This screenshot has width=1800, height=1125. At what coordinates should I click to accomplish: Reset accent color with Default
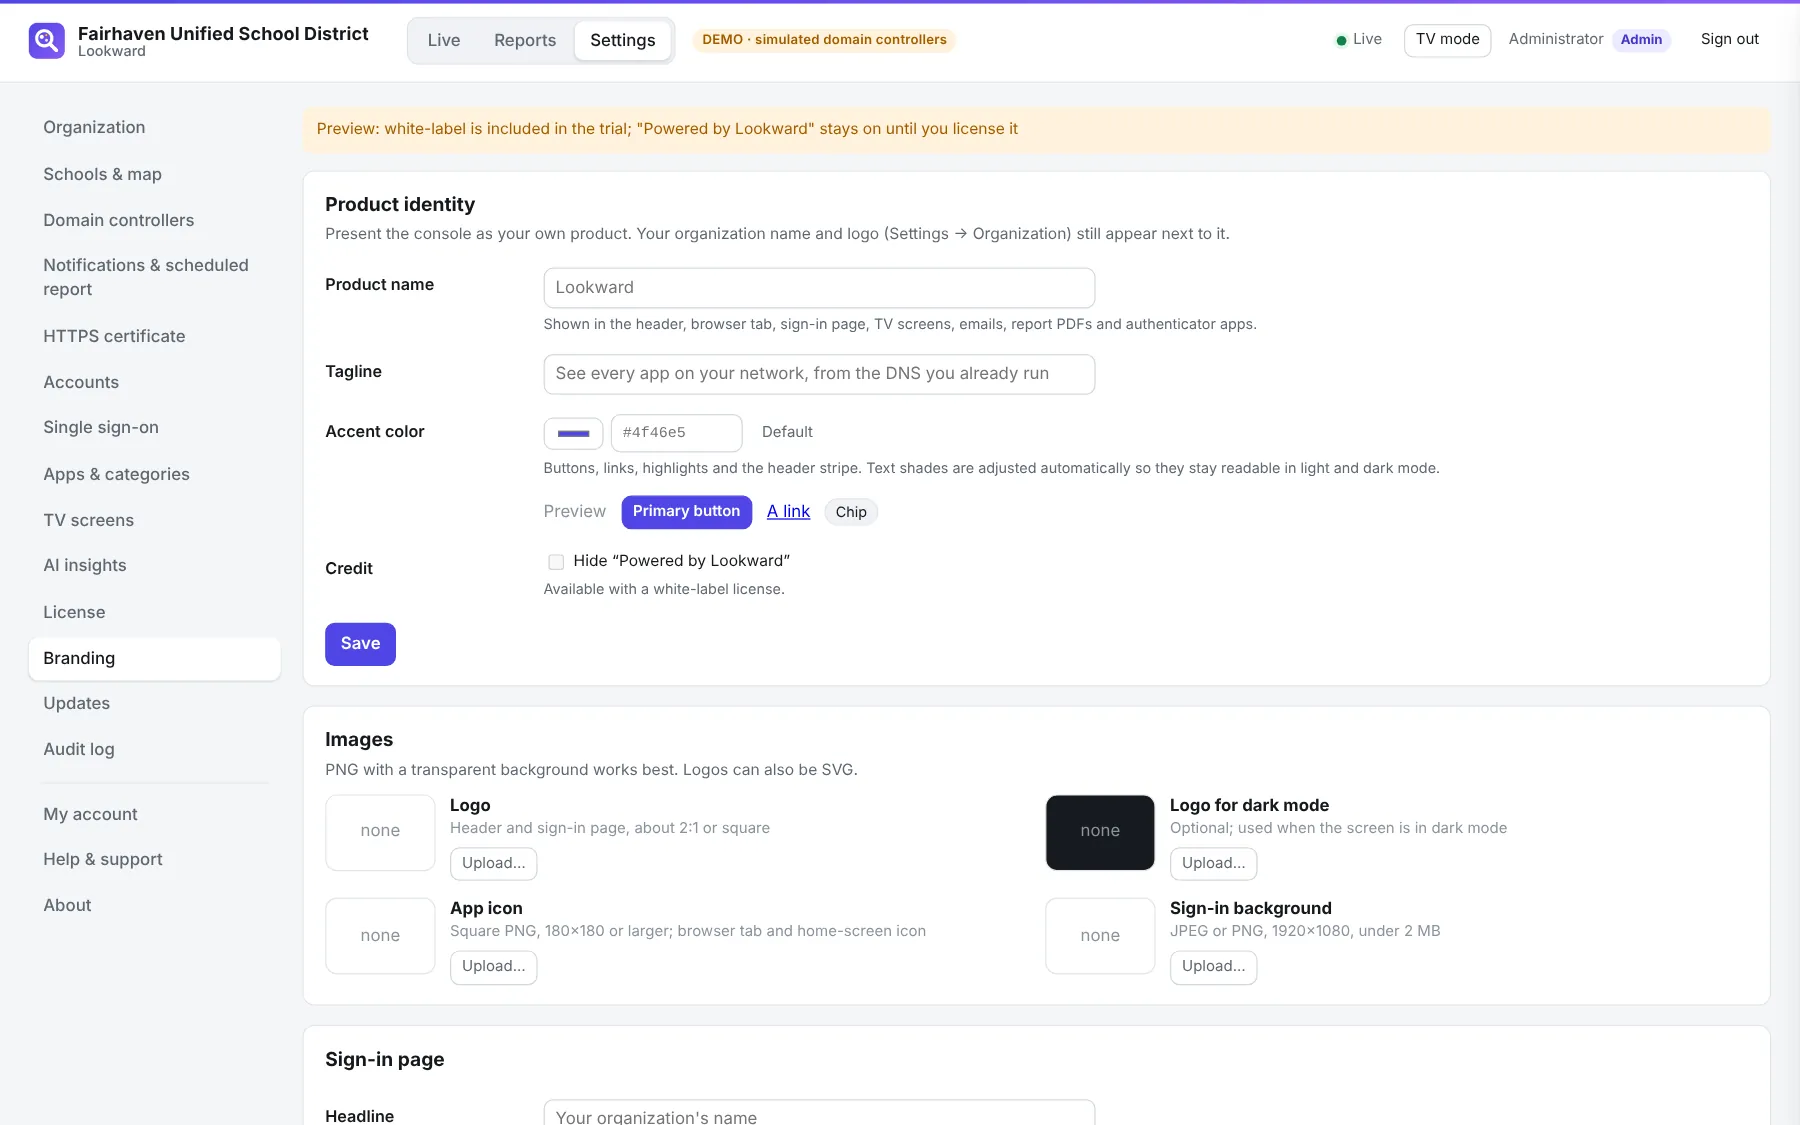(x=787, y=432)
